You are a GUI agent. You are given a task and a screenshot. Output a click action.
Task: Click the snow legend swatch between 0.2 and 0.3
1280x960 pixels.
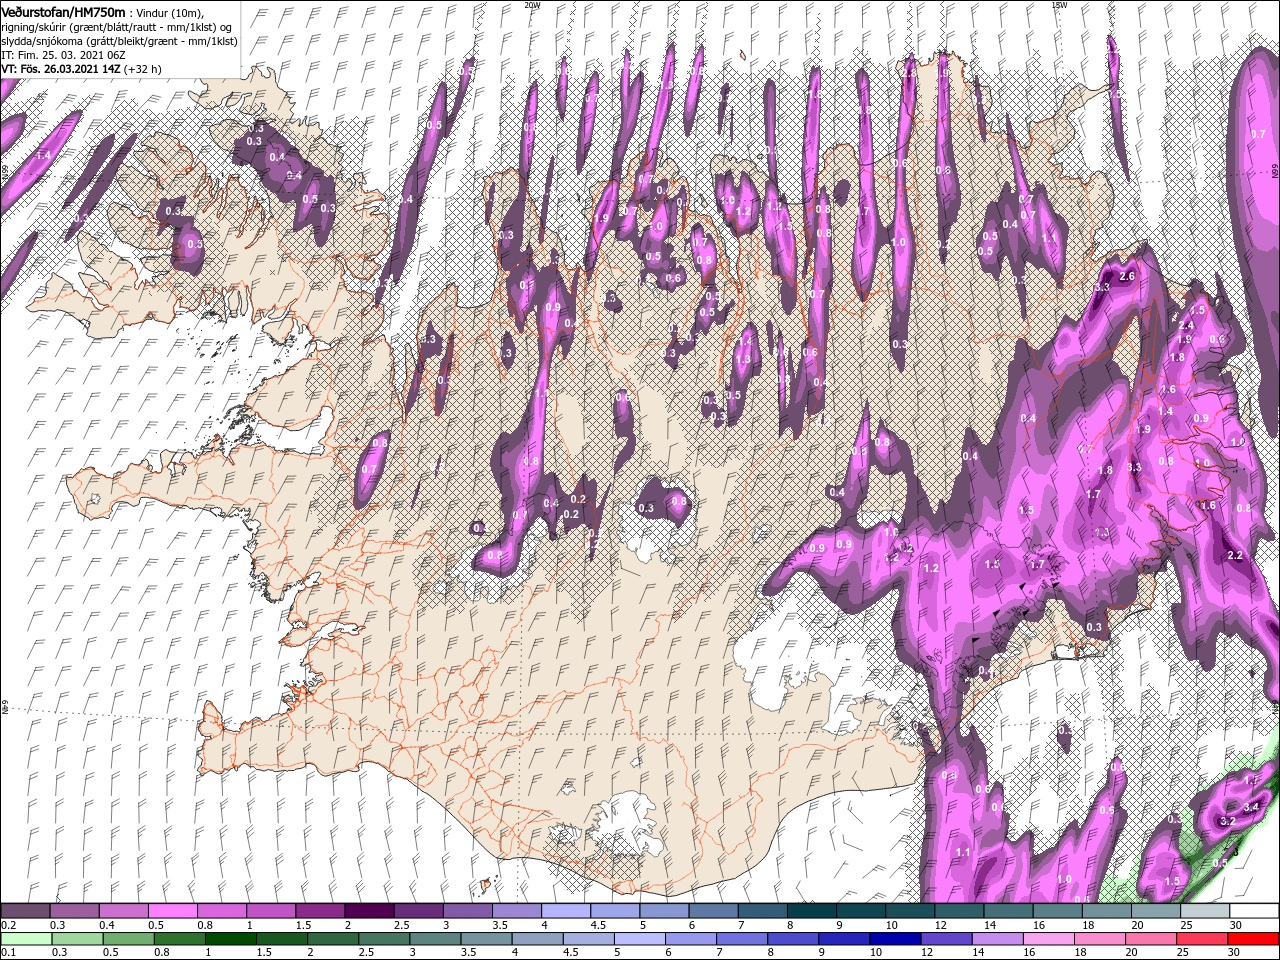point(25,912)
